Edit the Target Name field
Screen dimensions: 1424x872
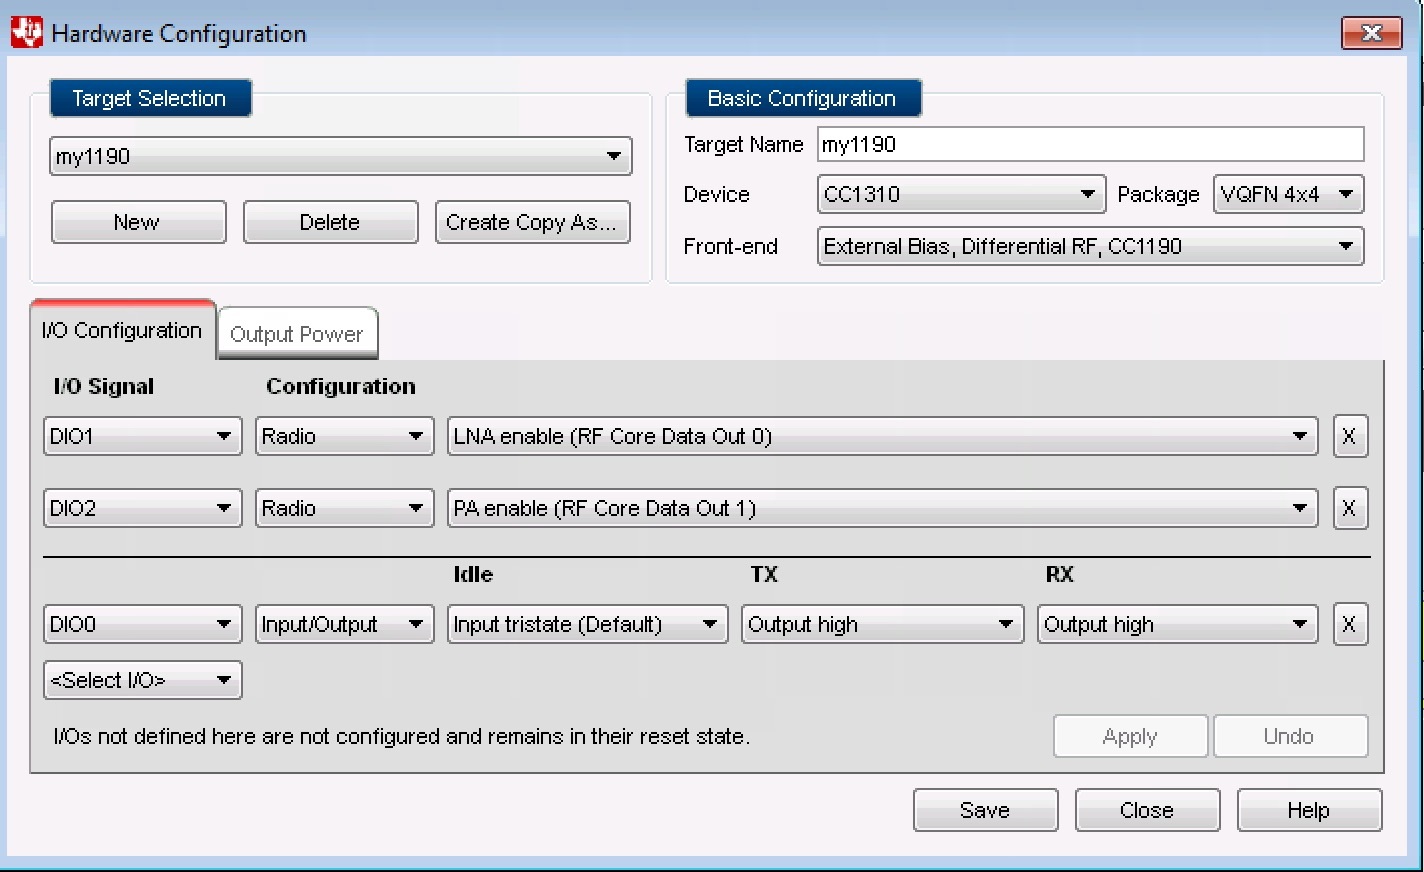pyautogui.click(x=1089, y=144)
